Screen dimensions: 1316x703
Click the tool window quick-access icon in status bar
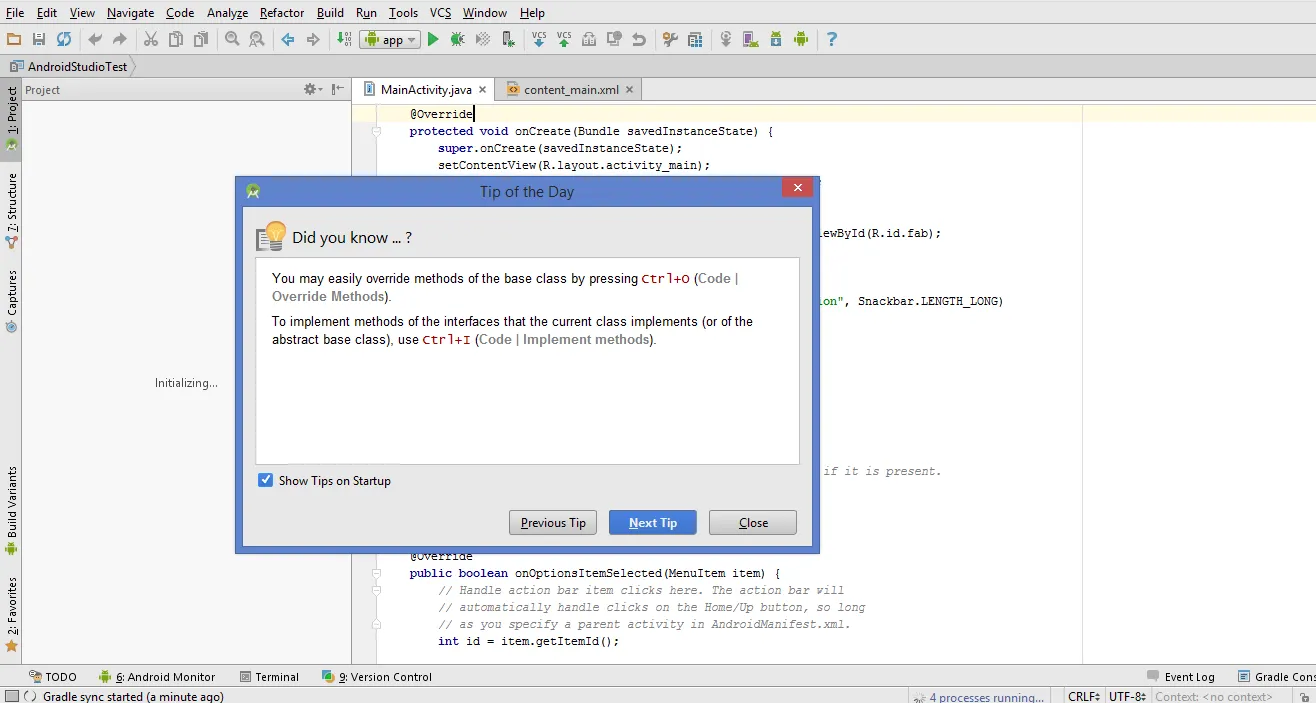click(x=11, y=696)
